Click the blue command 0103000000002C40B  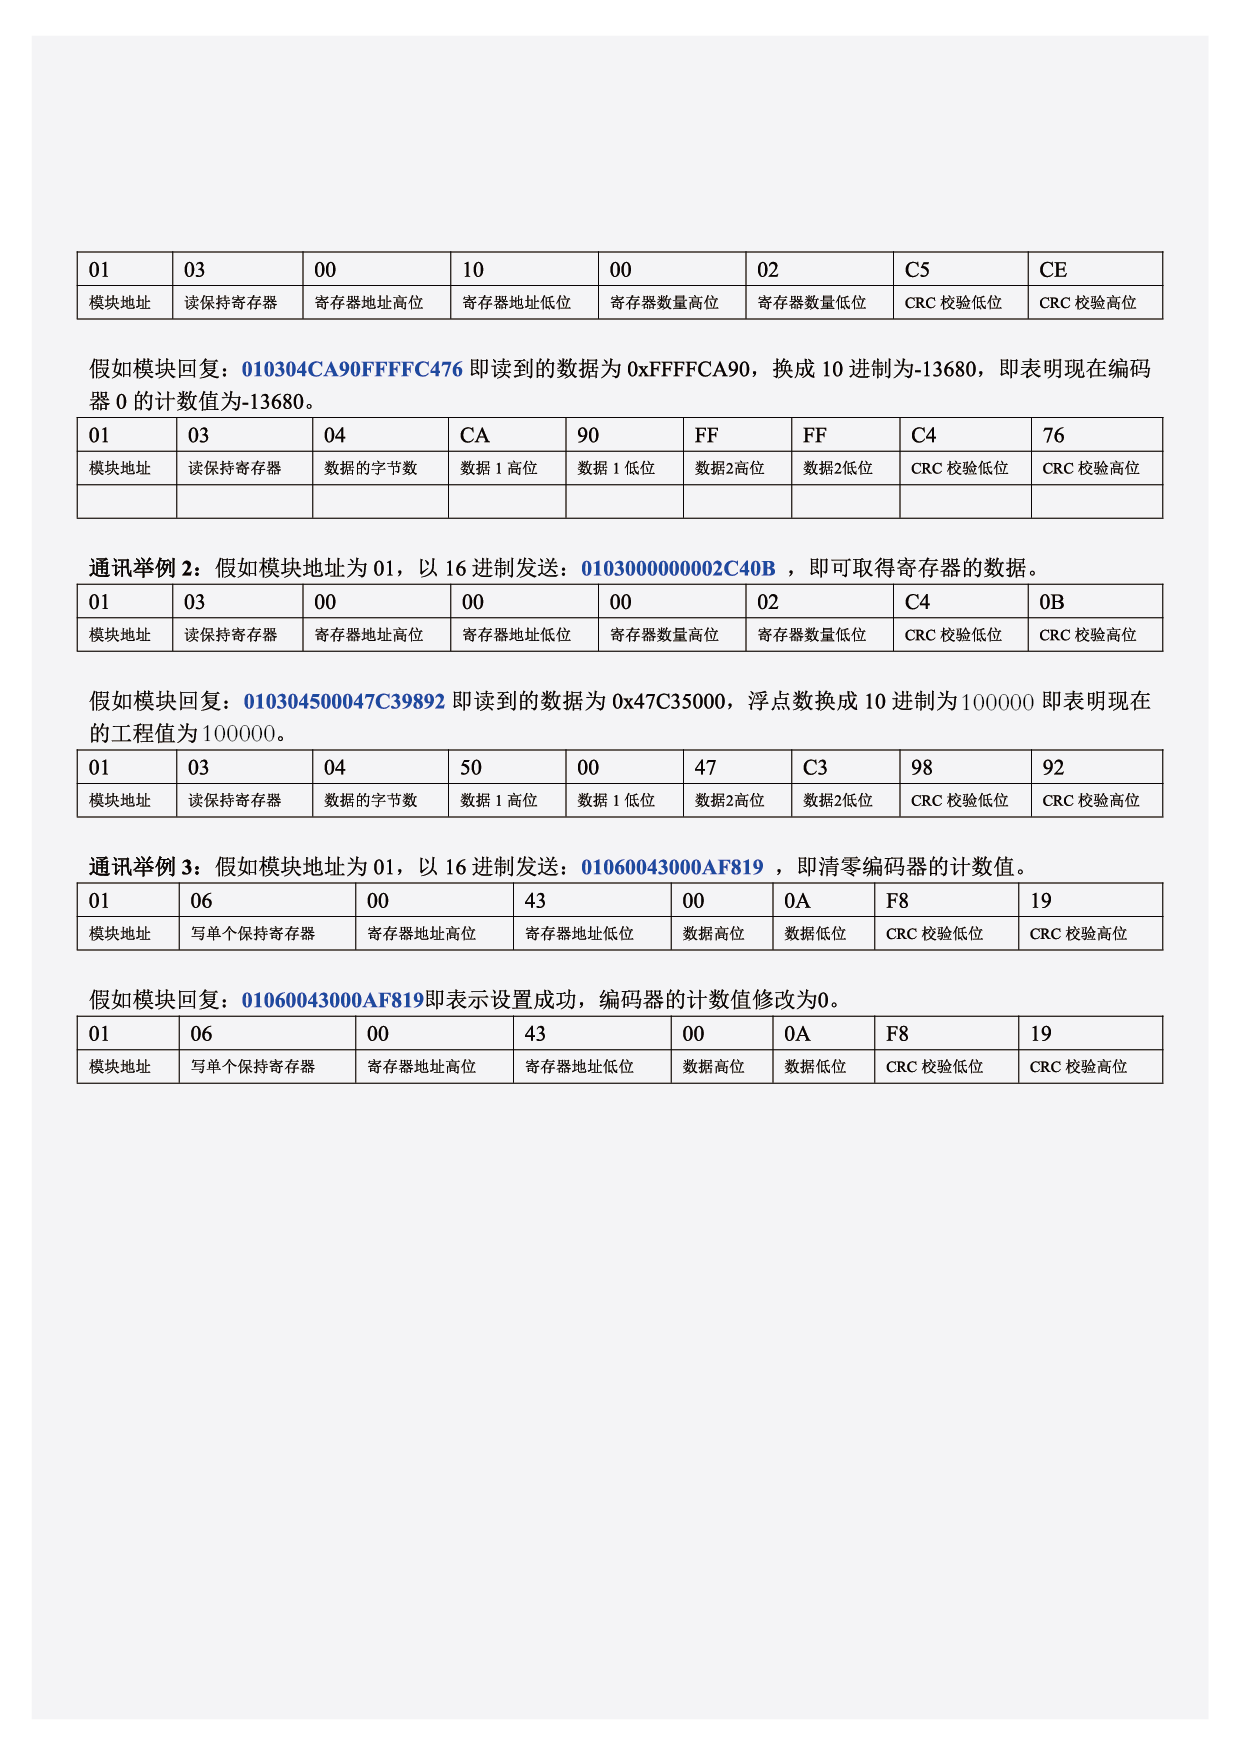[678, 568]
